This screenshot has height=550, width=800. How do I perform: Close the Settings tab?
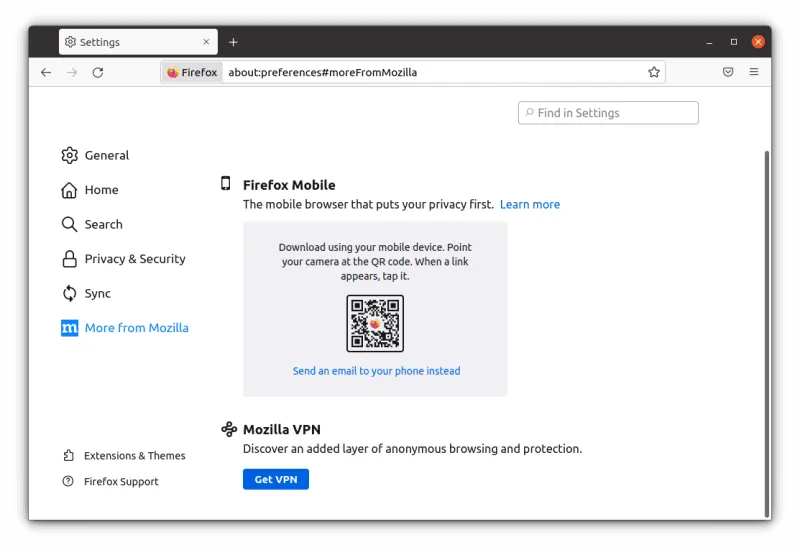(x=207, y=42)
